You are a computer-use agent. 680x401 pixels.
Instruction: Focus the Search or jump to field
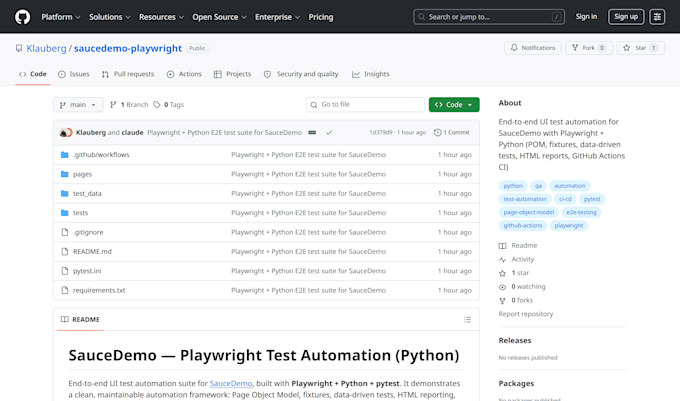tap(489, 17)
